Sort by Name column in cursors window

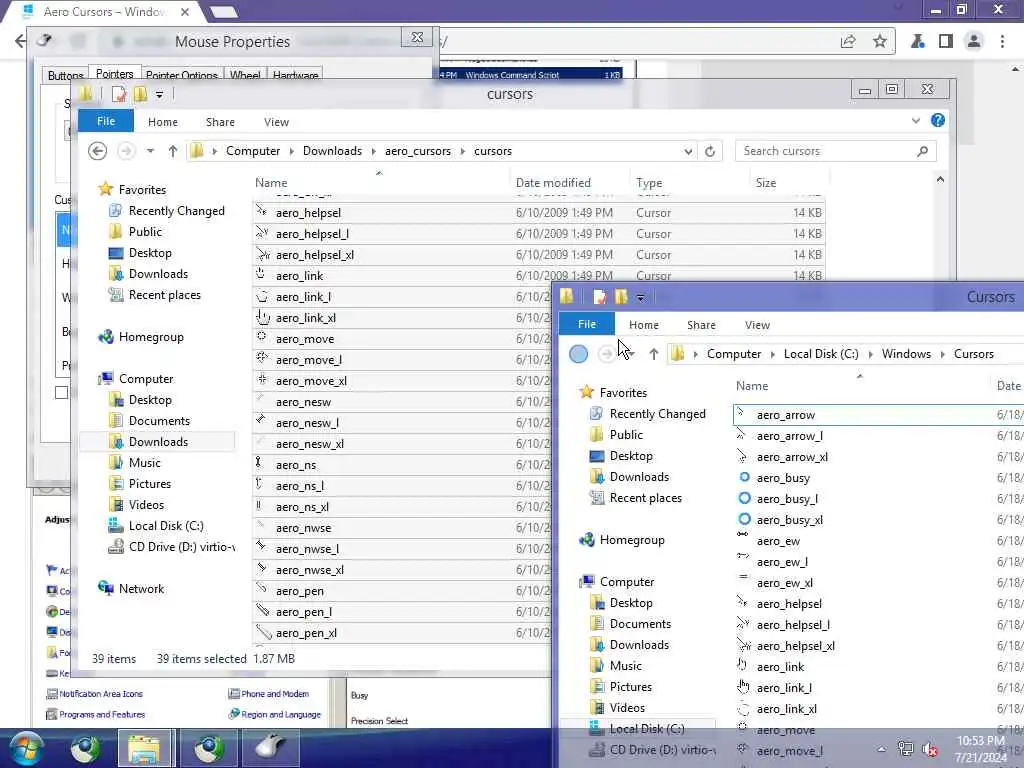coord(271,183)
